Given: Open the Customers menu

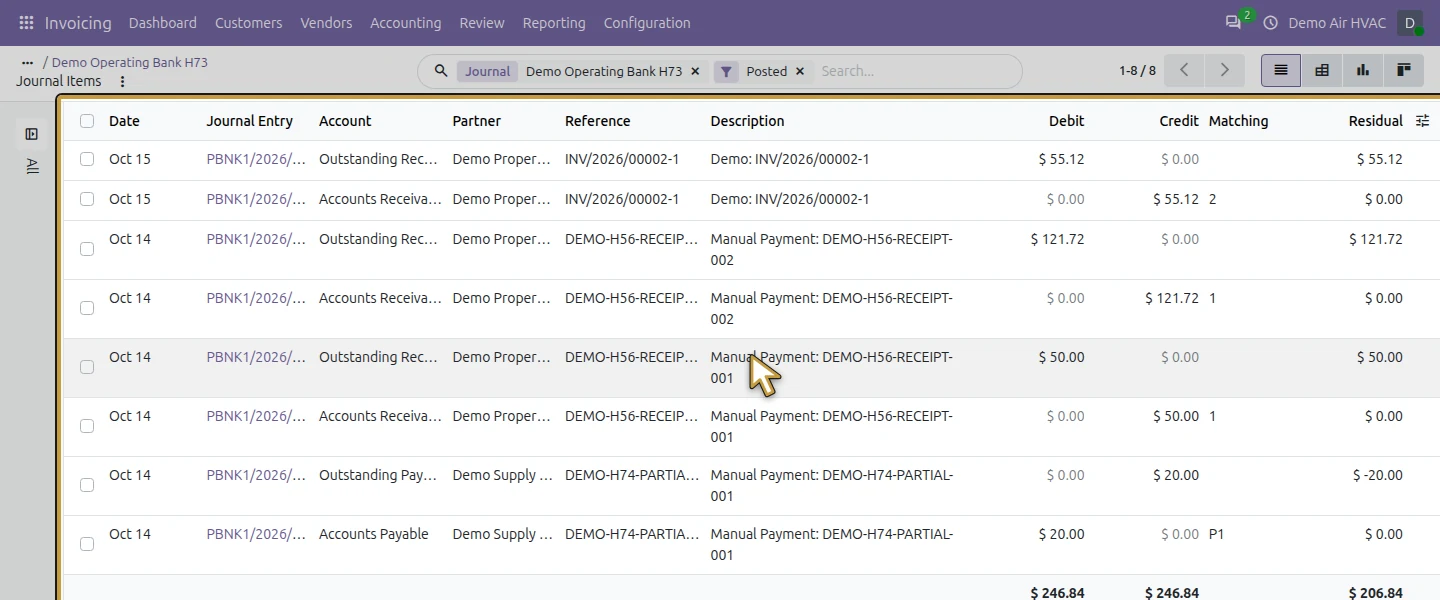Looking at the screenshot, I should (x=248, y=23).
